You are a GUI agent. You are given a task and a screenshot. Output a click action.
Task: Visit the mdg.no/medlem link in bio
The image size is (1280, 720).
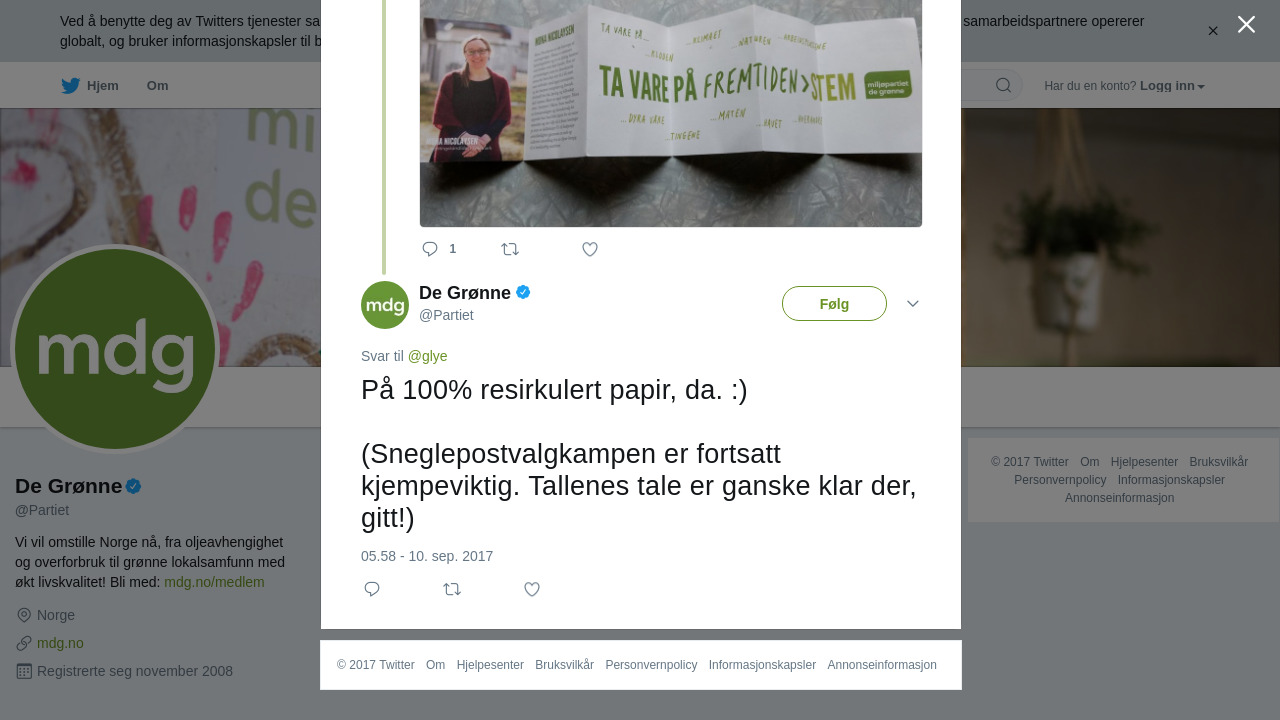[x=214, y=582]
